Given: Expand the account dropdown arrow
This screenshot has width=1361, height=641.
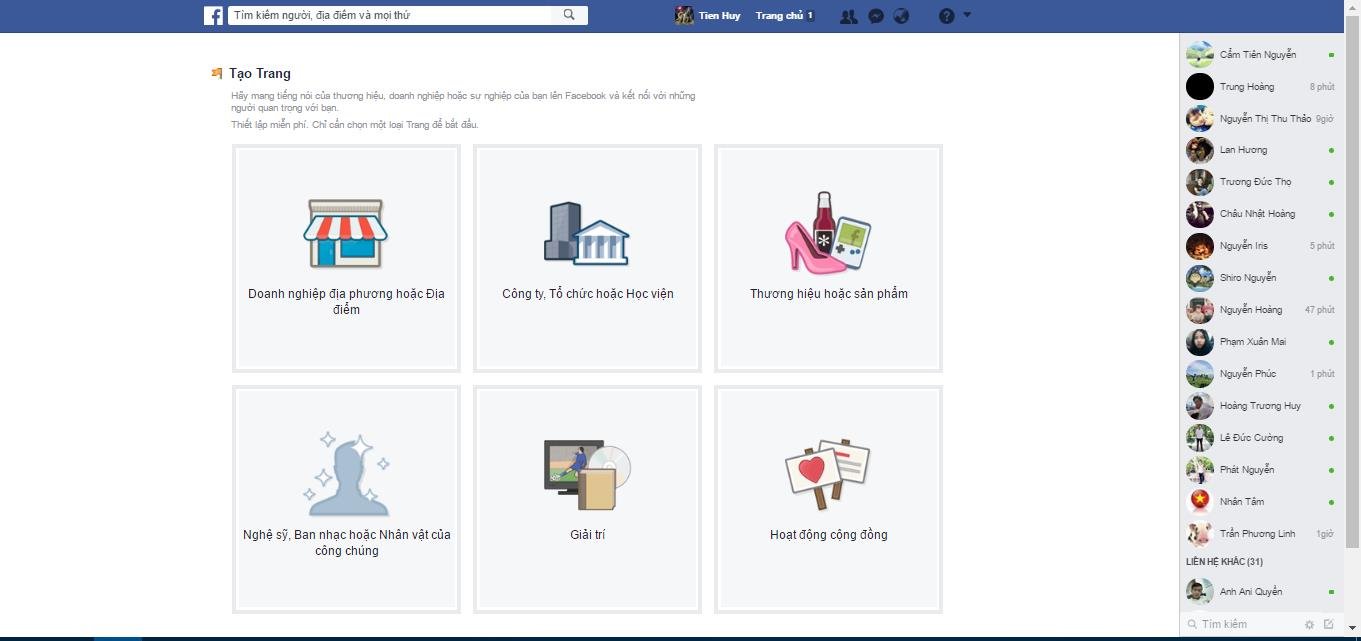Looking at the screenshot, I should pos(967,15).
